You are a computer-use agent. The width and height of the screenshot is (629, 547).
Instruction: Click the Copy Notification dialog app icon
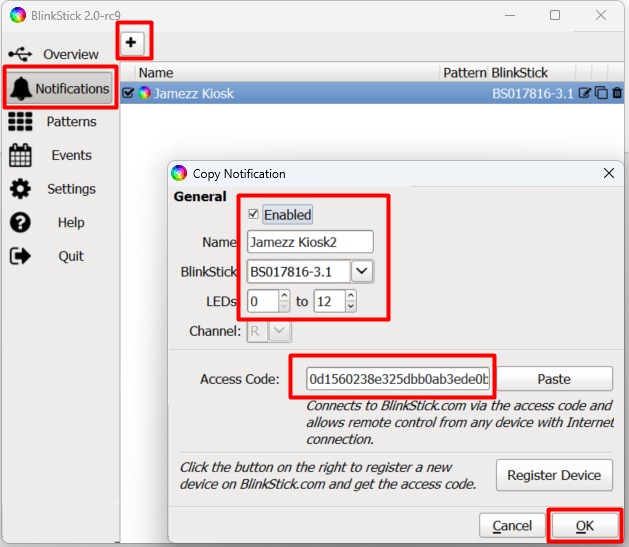click(179, 173)
